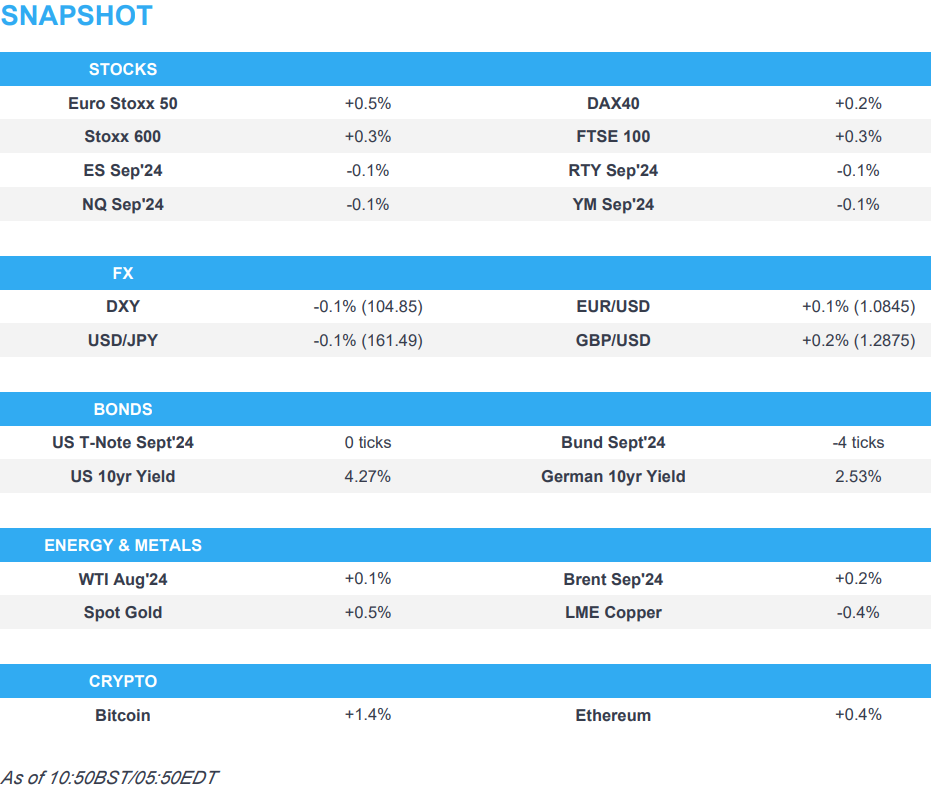Click the CRYPTO section header

click(x=123, y=681)
